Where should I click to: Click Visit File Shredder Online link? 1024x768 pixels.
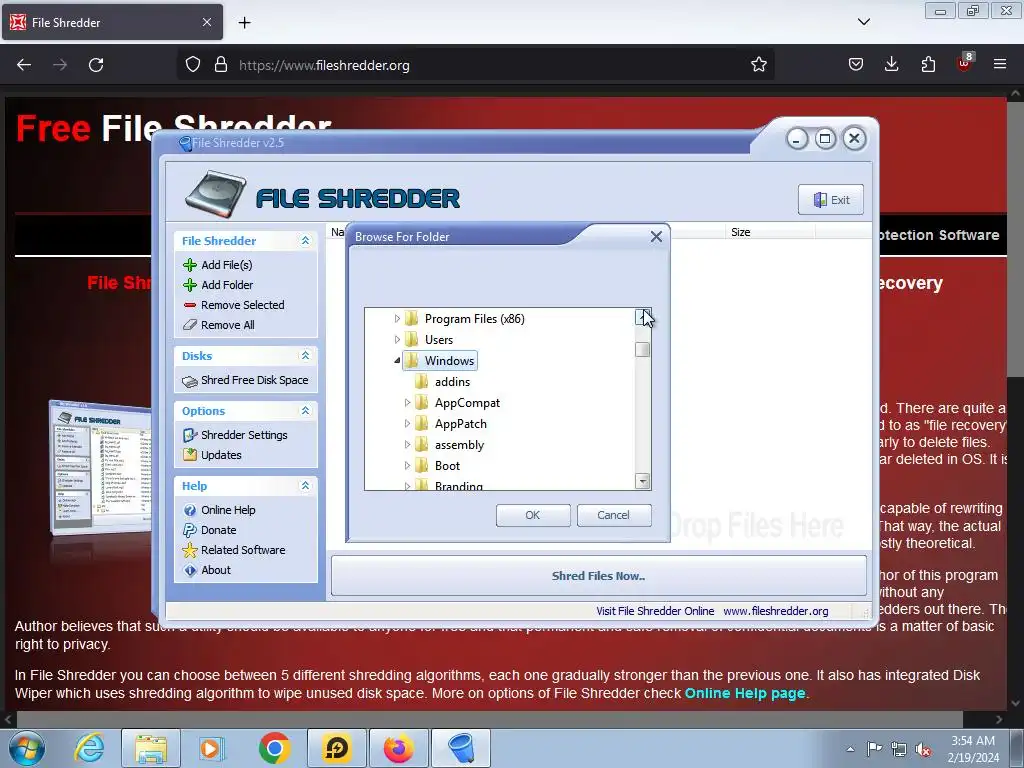click(655, 611)
